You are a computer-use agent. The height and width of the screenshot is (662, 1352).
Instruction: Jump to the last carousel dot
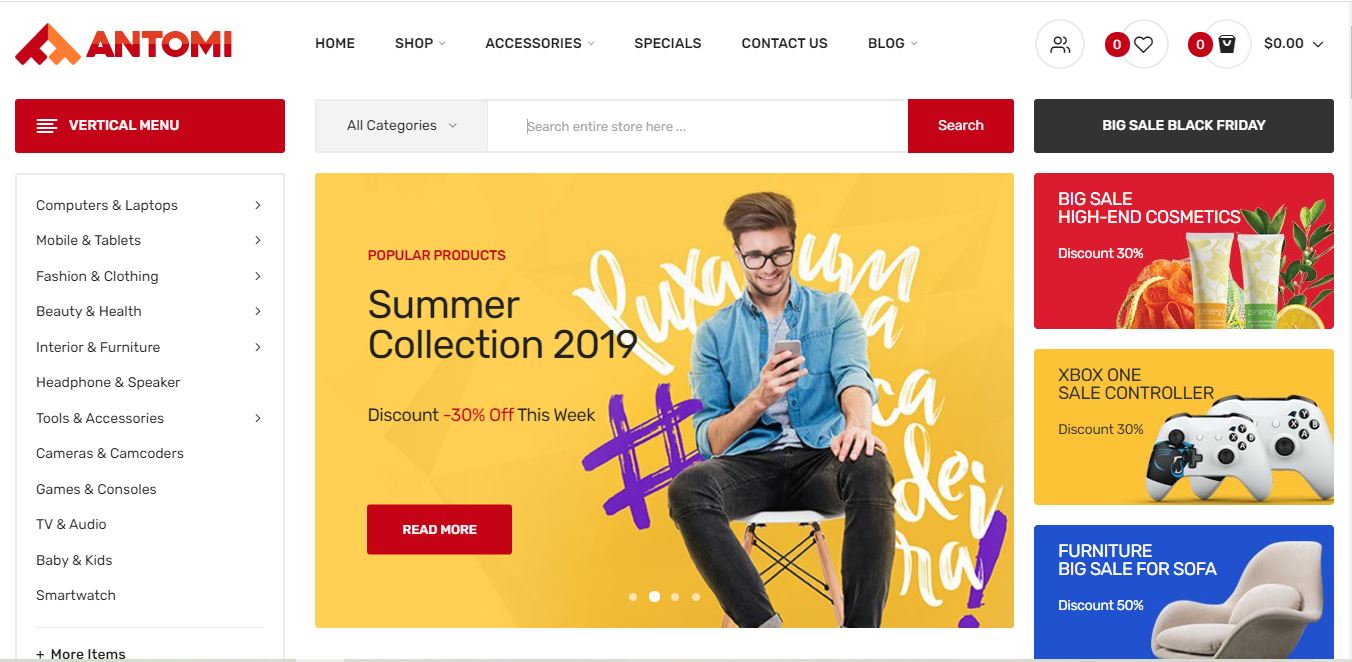point(696,597)
